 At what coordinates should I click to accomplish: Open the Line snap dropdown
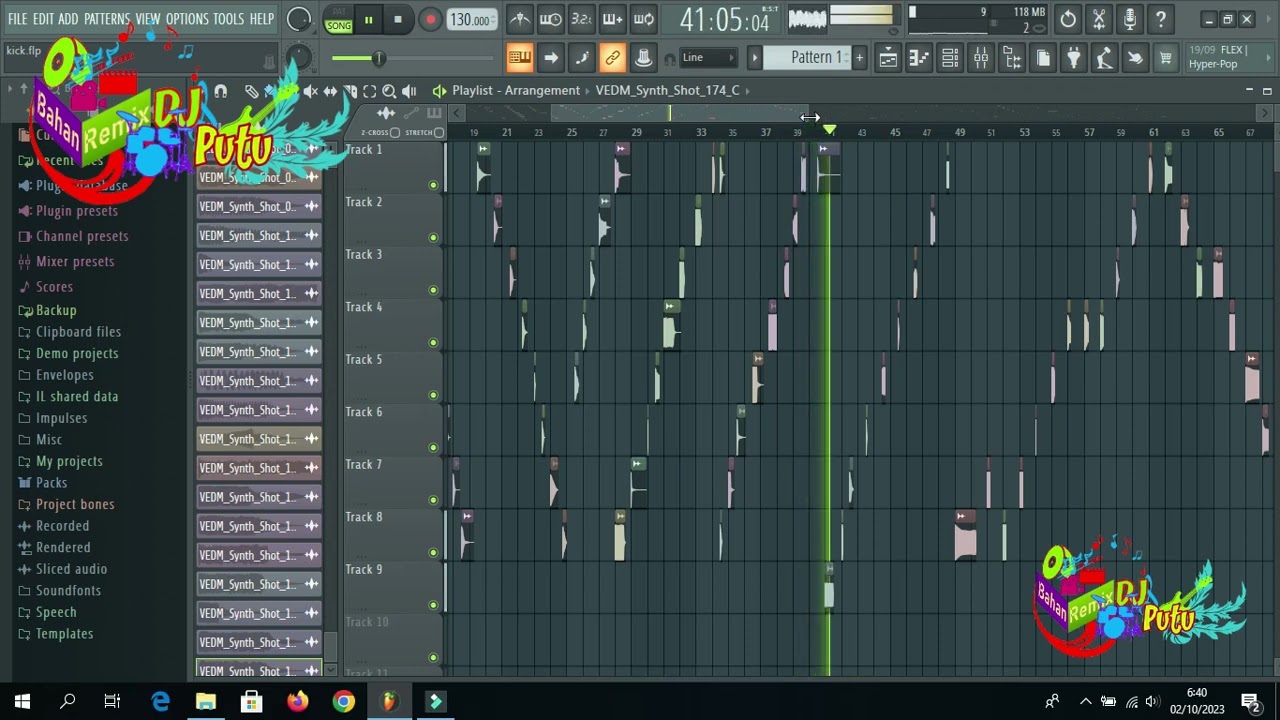(x=708, y=58)
